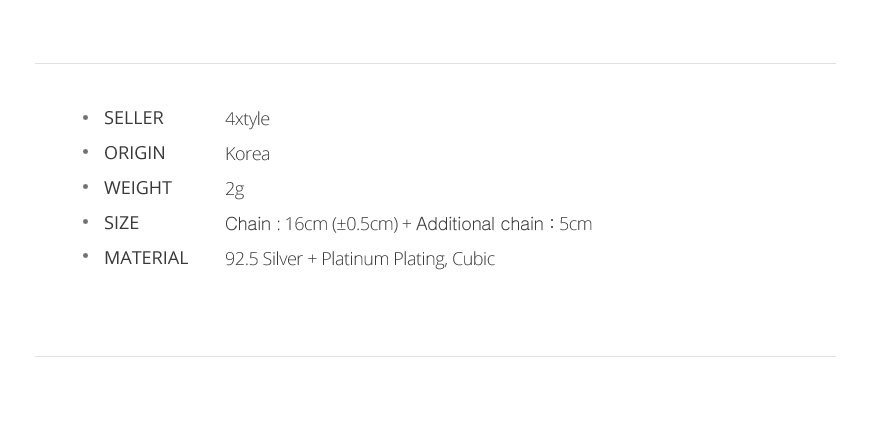Click the '16cm' chain length text
Image resolution: width=873 pixels, height=437 pixels.
(x=306, y=224)
